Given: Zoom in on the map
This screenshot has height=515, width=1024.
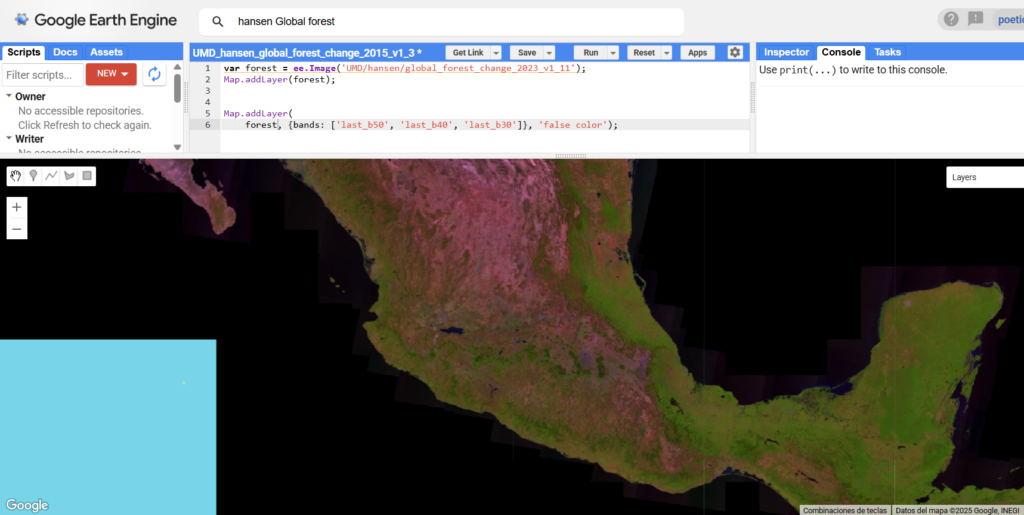Looking at the screenshot, I should pos(17,208).
